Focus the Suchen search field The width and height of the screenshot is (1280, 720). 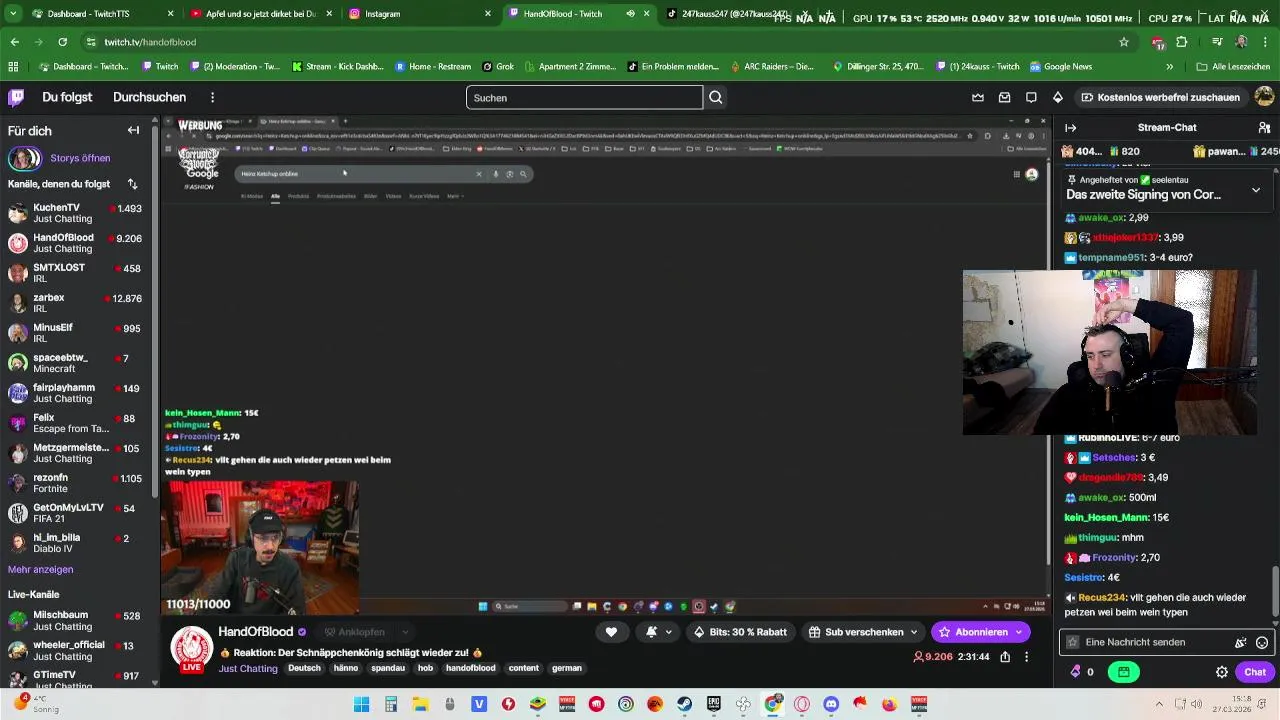tap(584, 97)
